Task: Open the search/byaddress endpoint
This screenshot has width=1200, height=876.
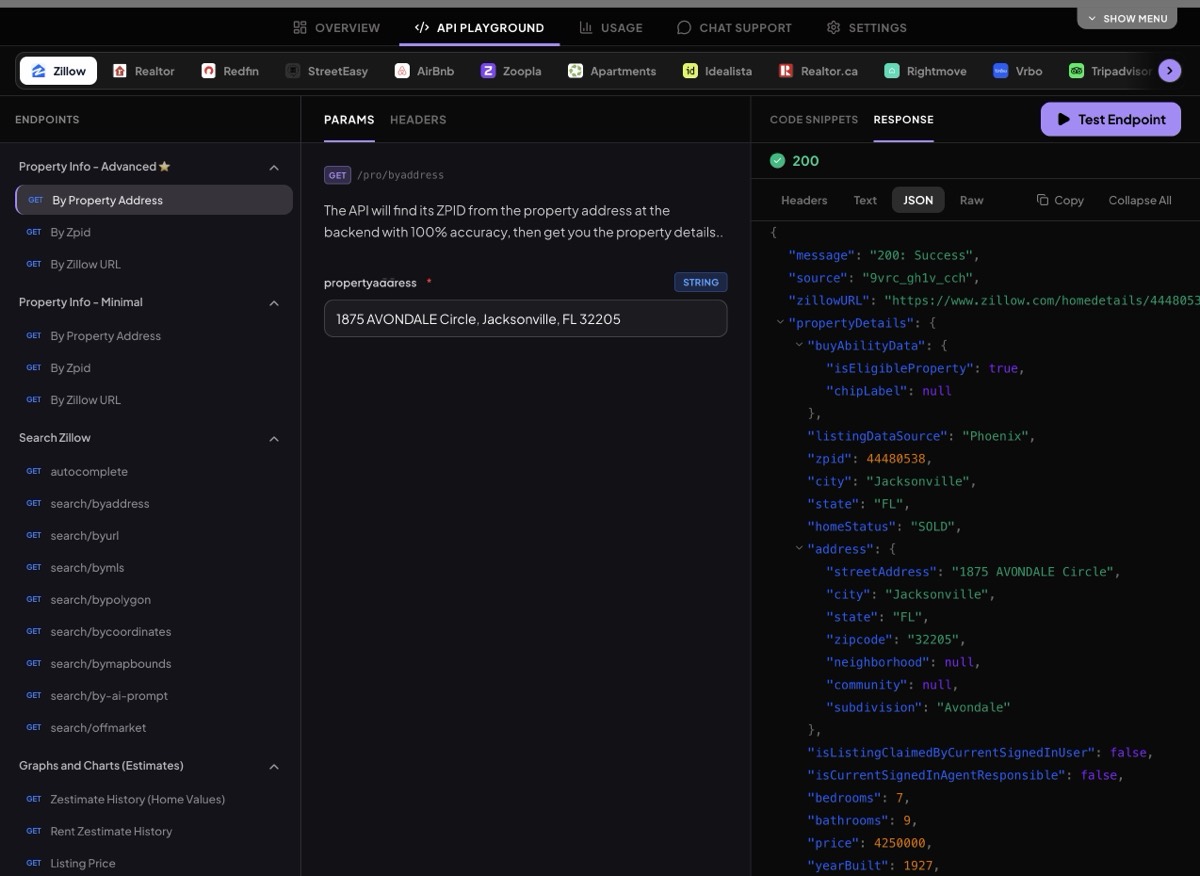Action: pos(154,504)
